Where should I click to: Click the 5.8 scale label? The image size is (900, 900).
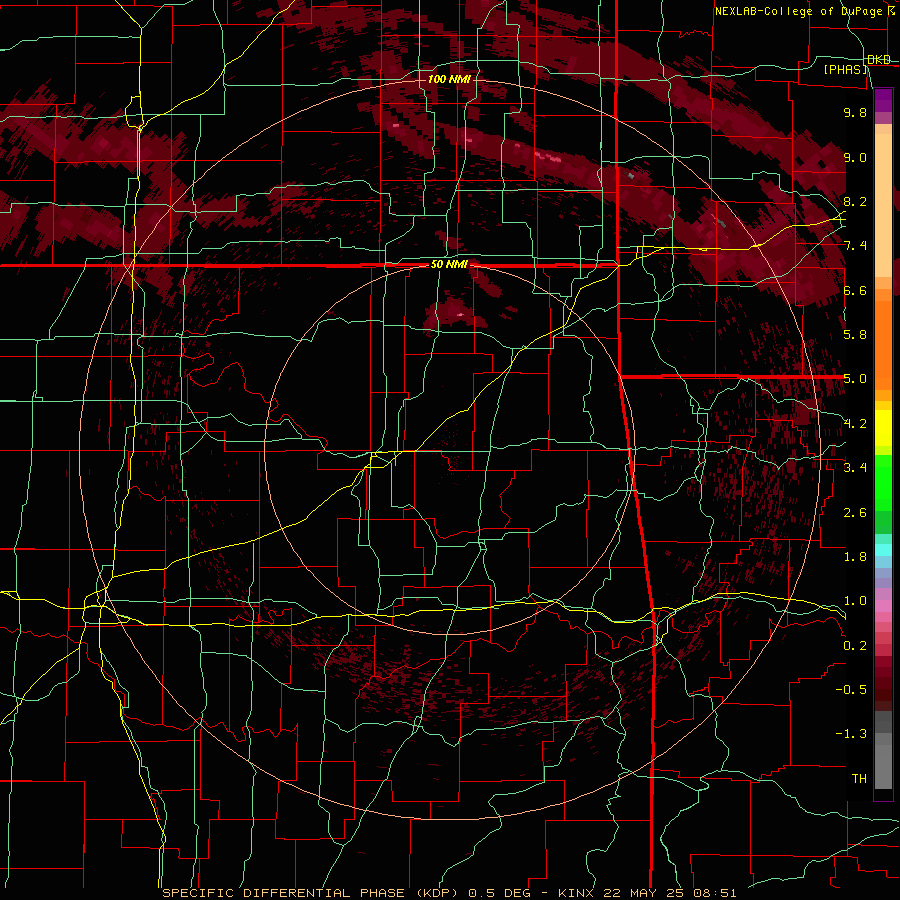point(855,335)
